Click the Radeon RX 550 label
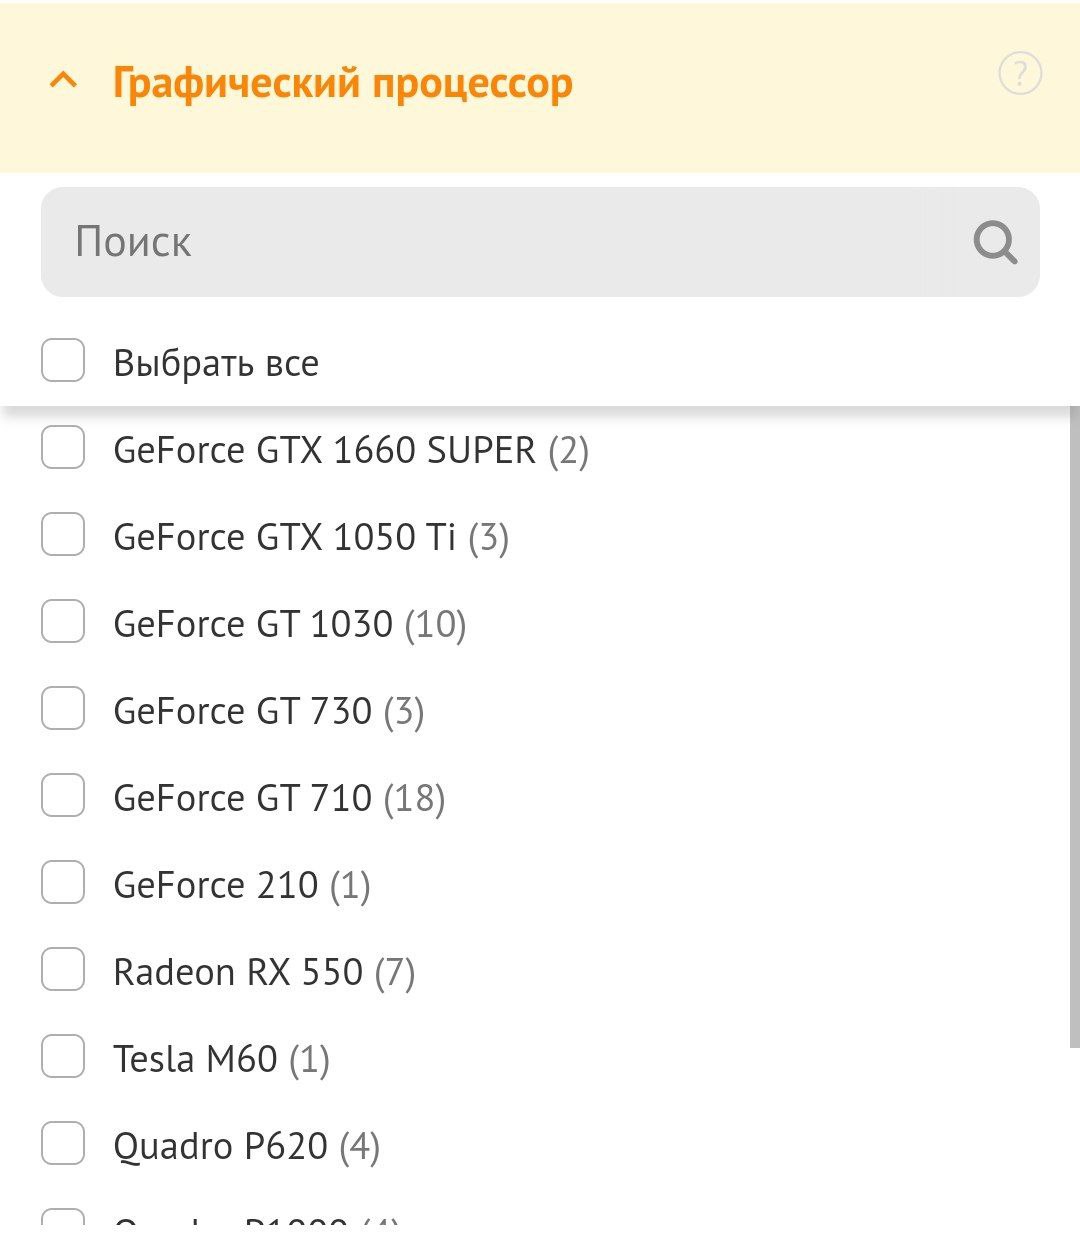Viewport: 1080px width, 1246px height. [x=238, y=972]
